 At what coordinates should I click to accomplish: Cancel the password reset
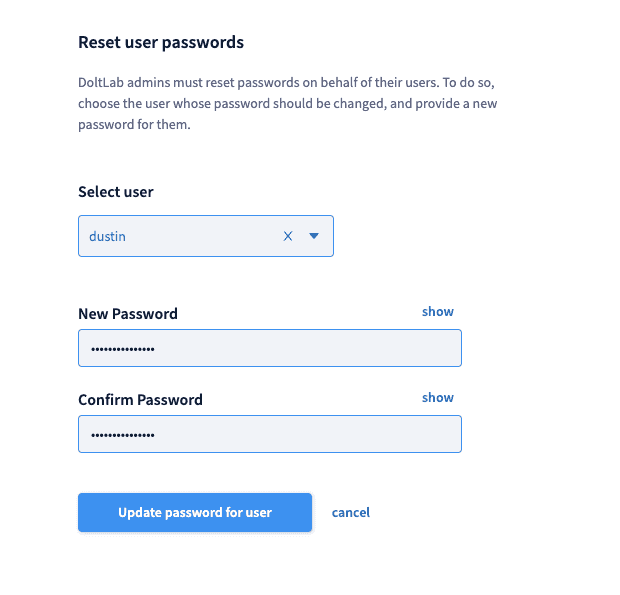(x=351, y=512)
